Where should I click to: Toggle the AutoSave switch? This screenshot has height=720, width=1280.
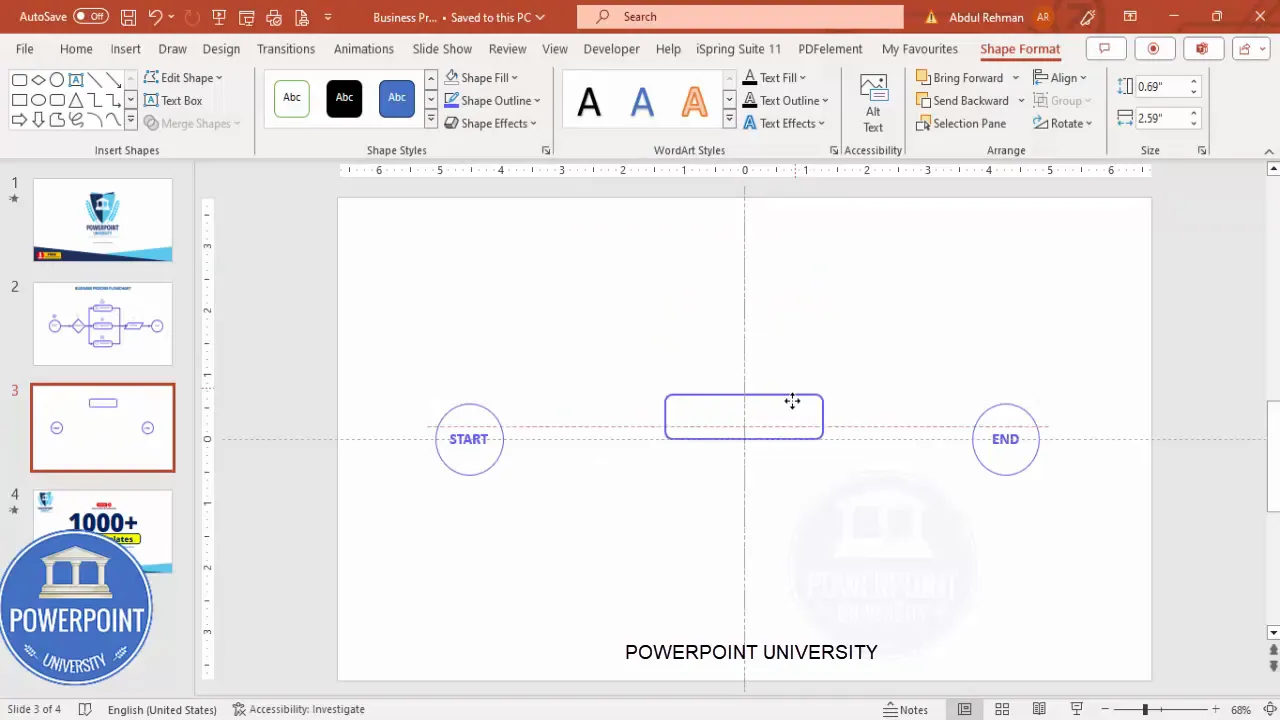click(x=91, y=17)
